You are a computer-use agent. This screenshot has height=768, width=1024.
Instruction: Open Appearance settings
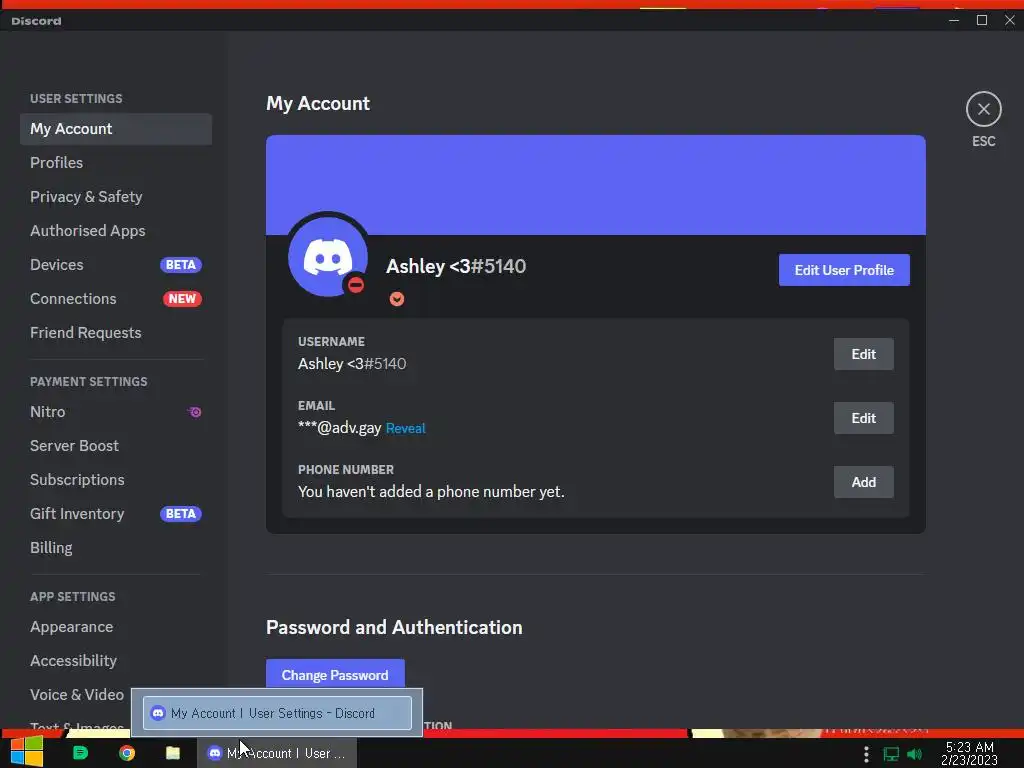tap(116, 627)
